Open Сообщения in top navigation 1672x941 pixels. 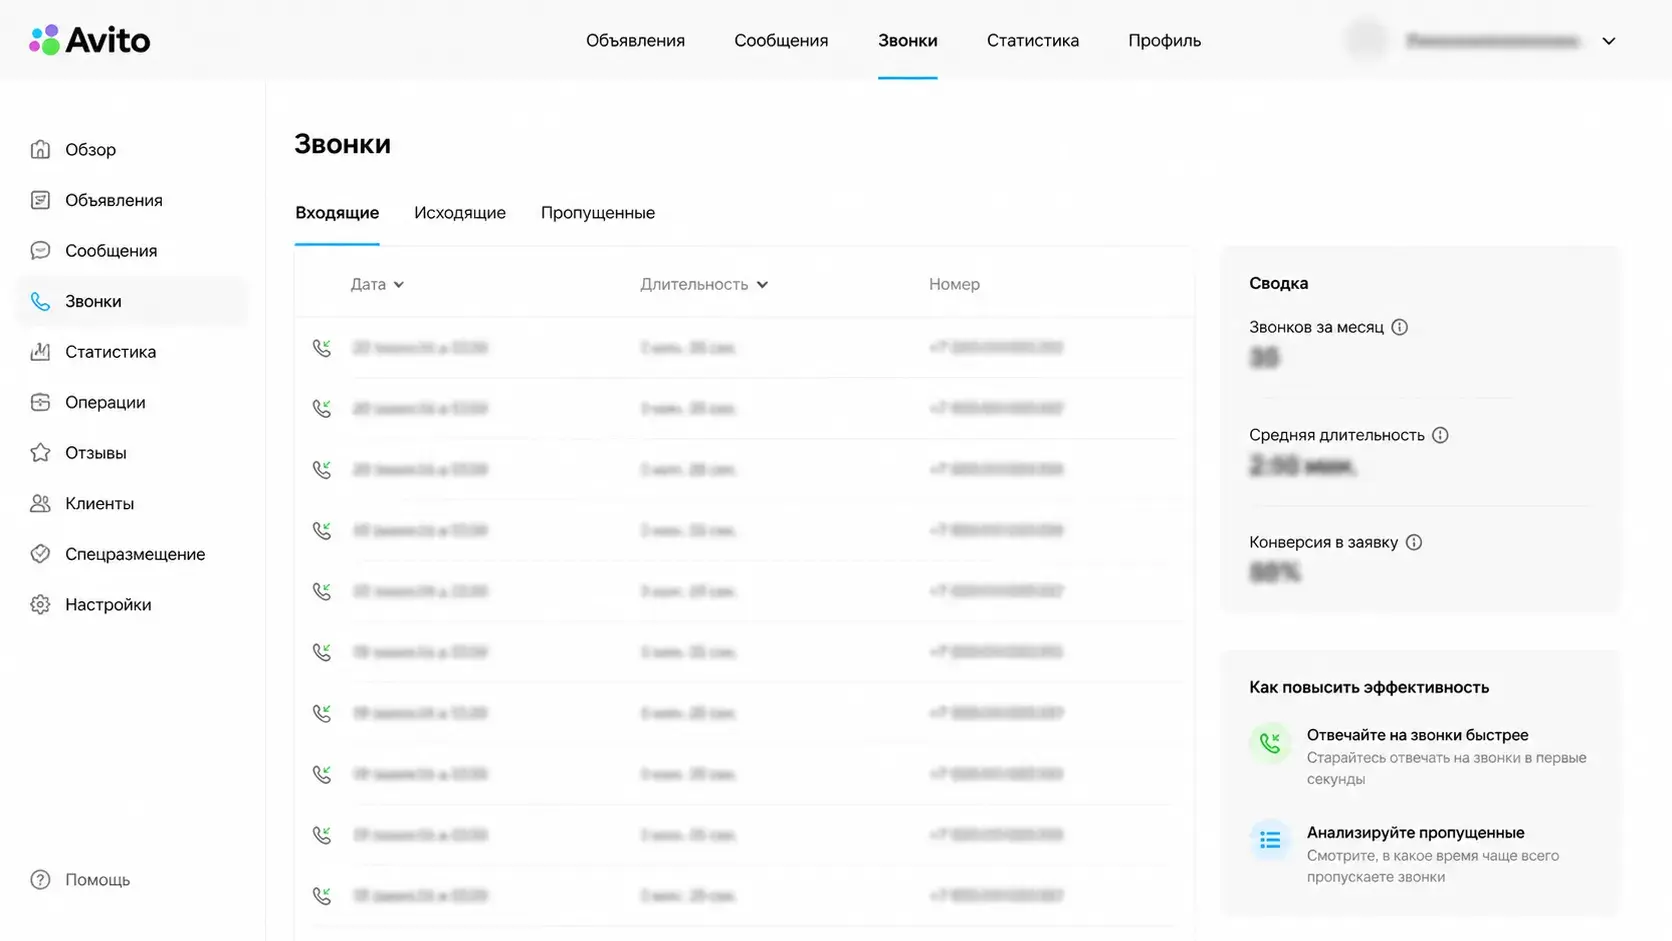click(x=781, y=40)
